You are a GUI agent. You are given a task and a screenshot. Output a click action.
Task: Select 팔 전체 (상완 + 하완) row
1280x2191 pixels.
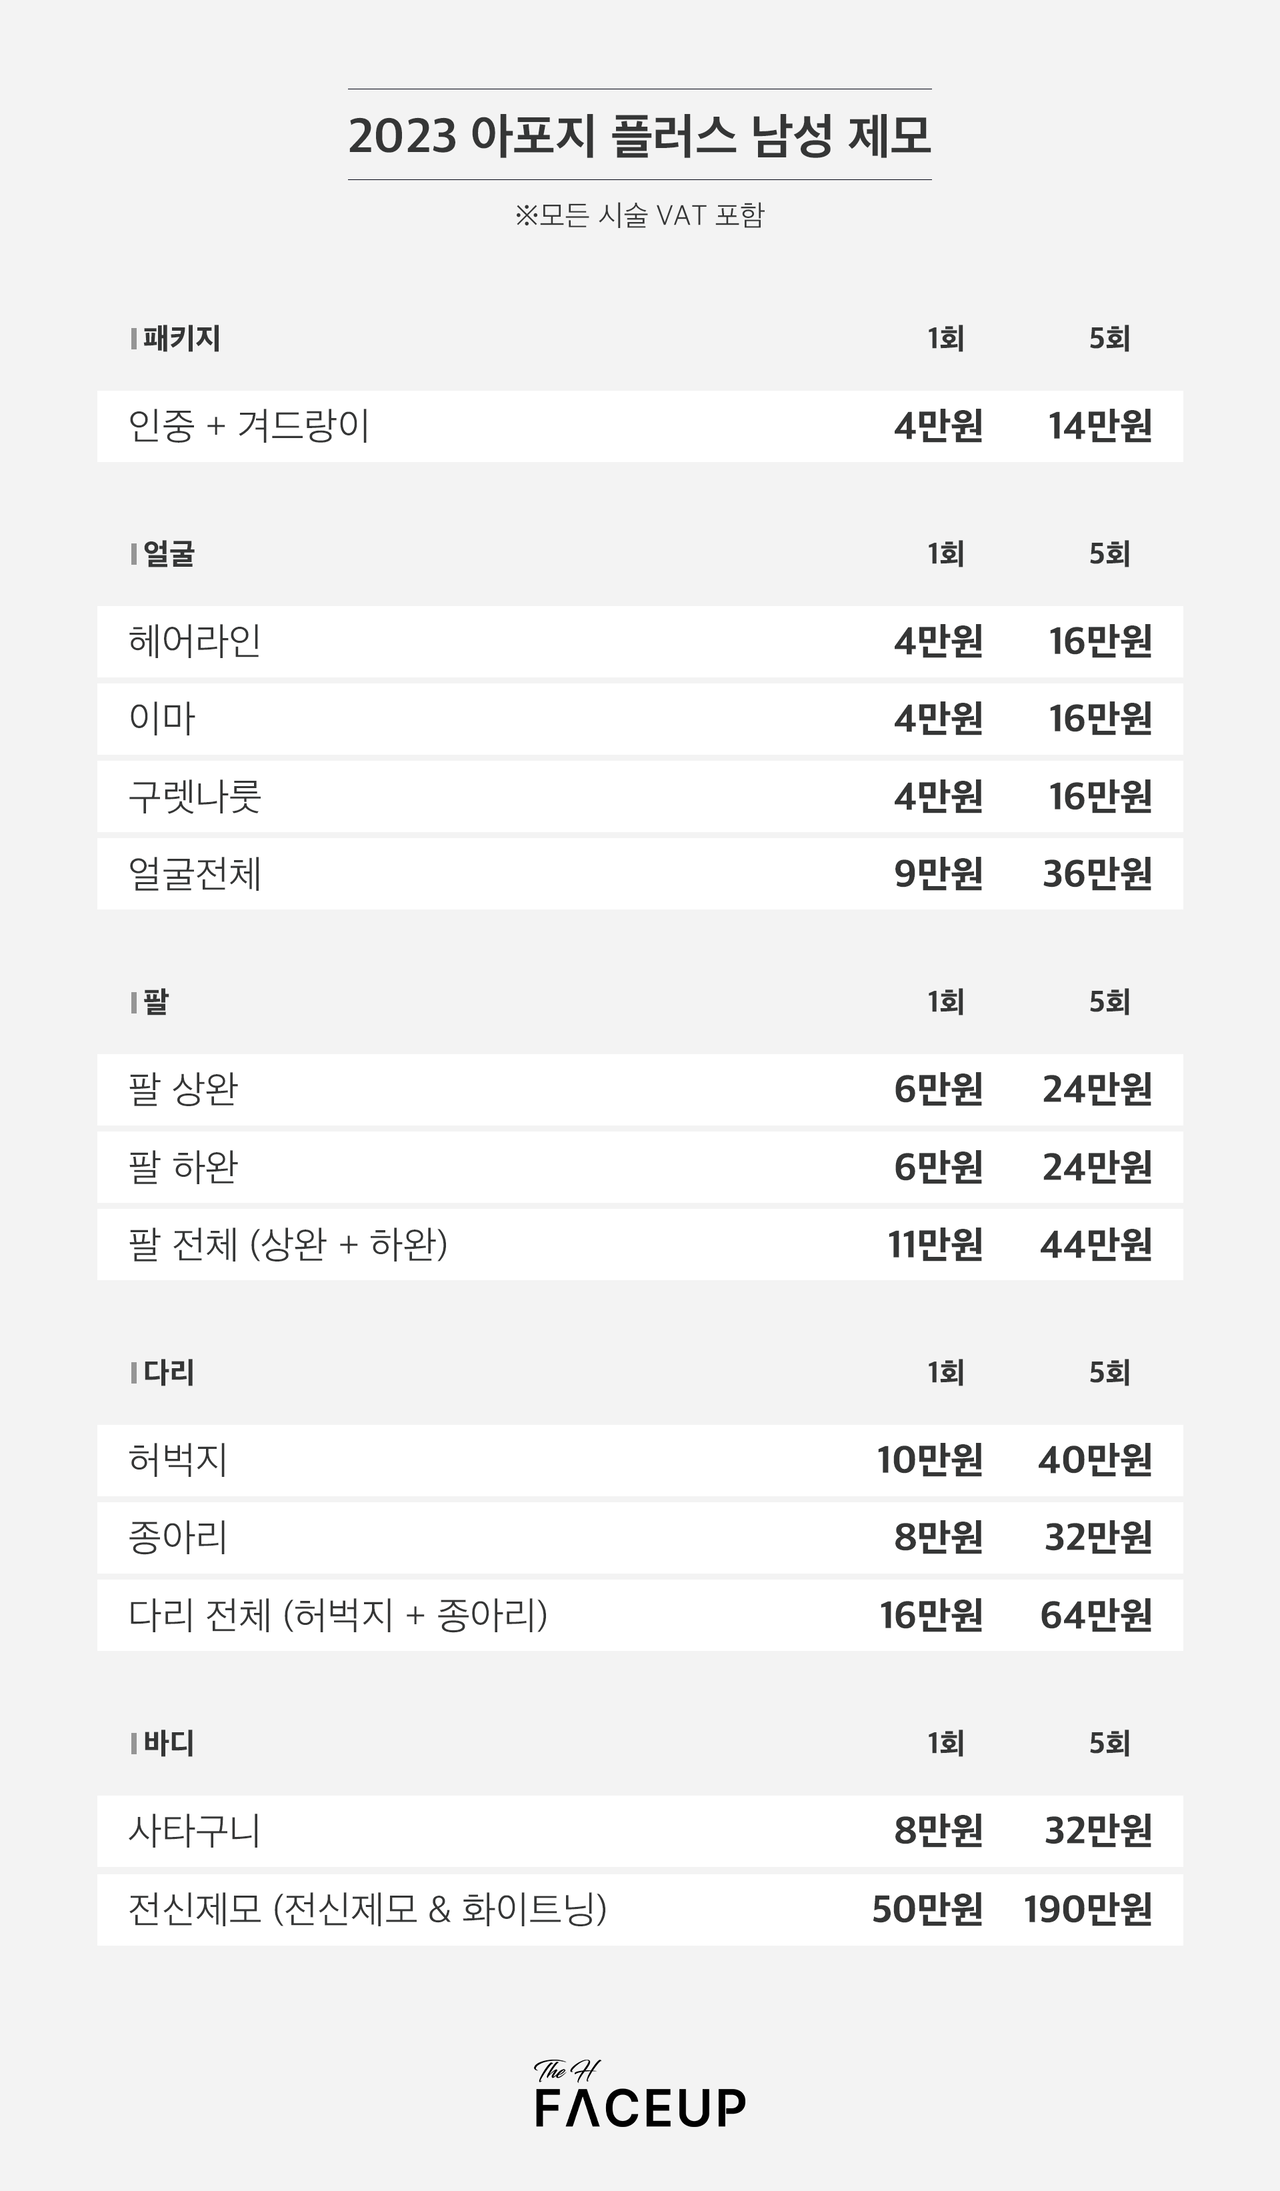(640, 1244)
